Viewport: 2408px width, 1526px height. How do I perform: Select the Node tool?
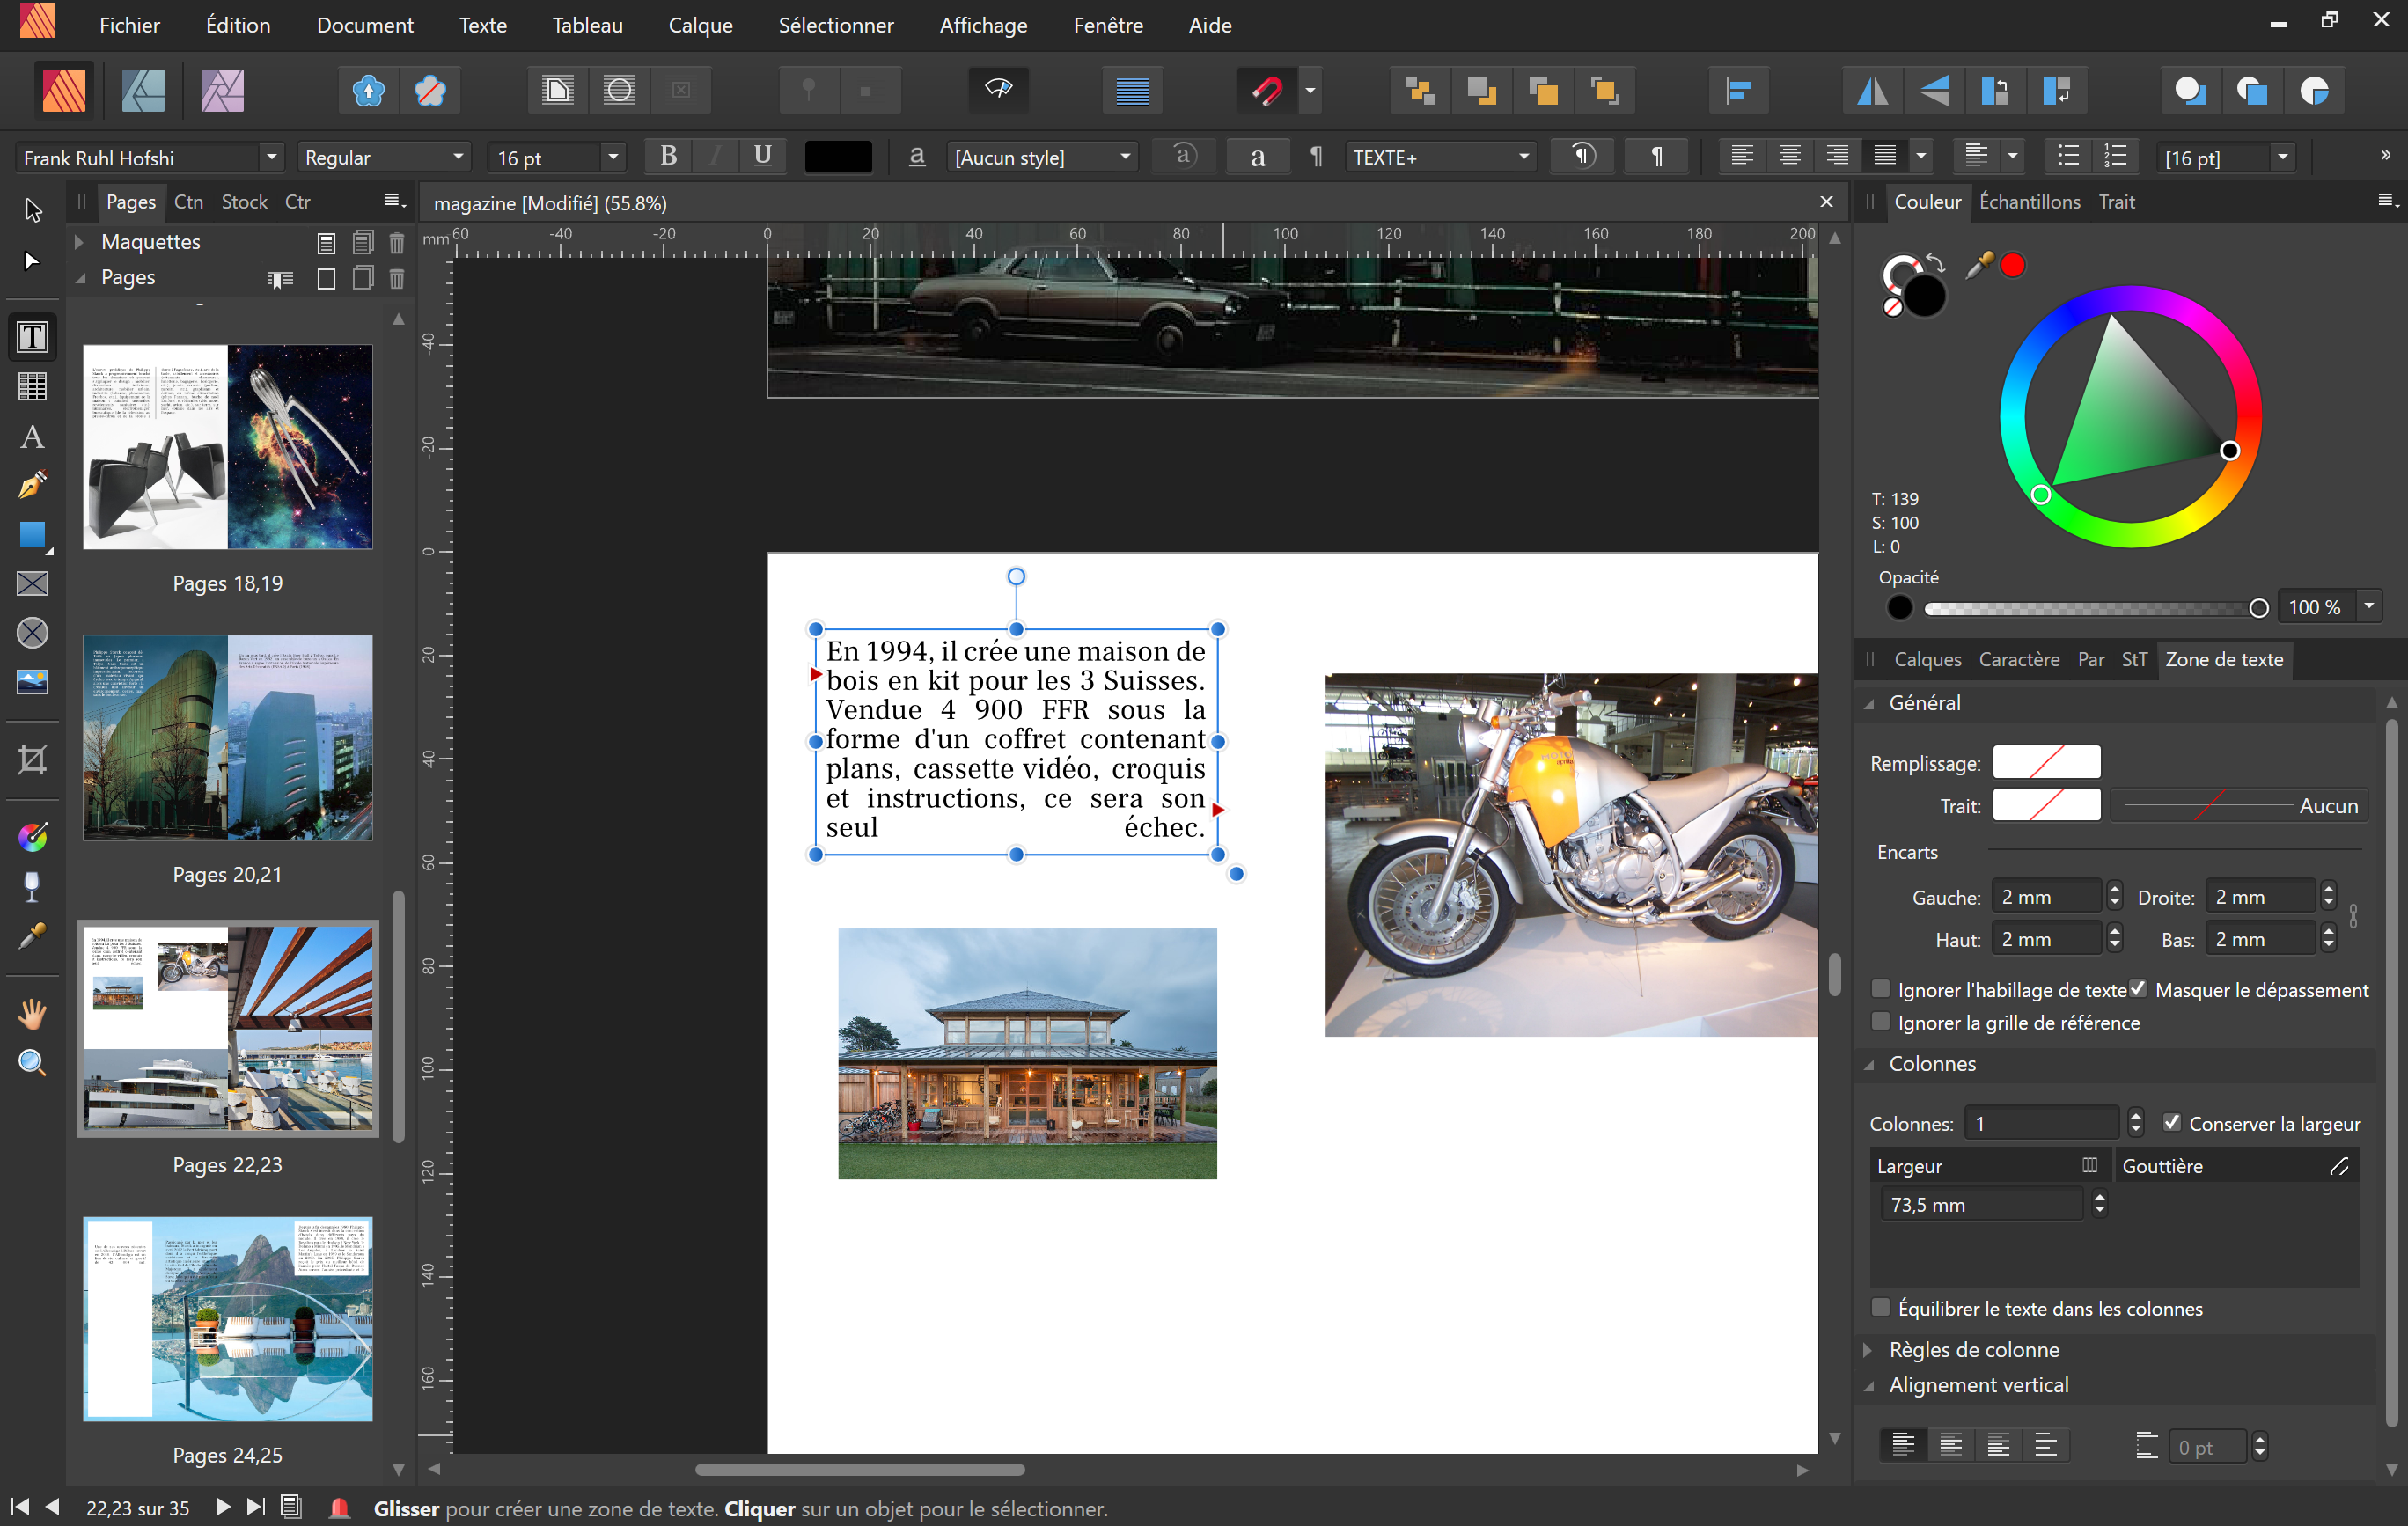32,261
